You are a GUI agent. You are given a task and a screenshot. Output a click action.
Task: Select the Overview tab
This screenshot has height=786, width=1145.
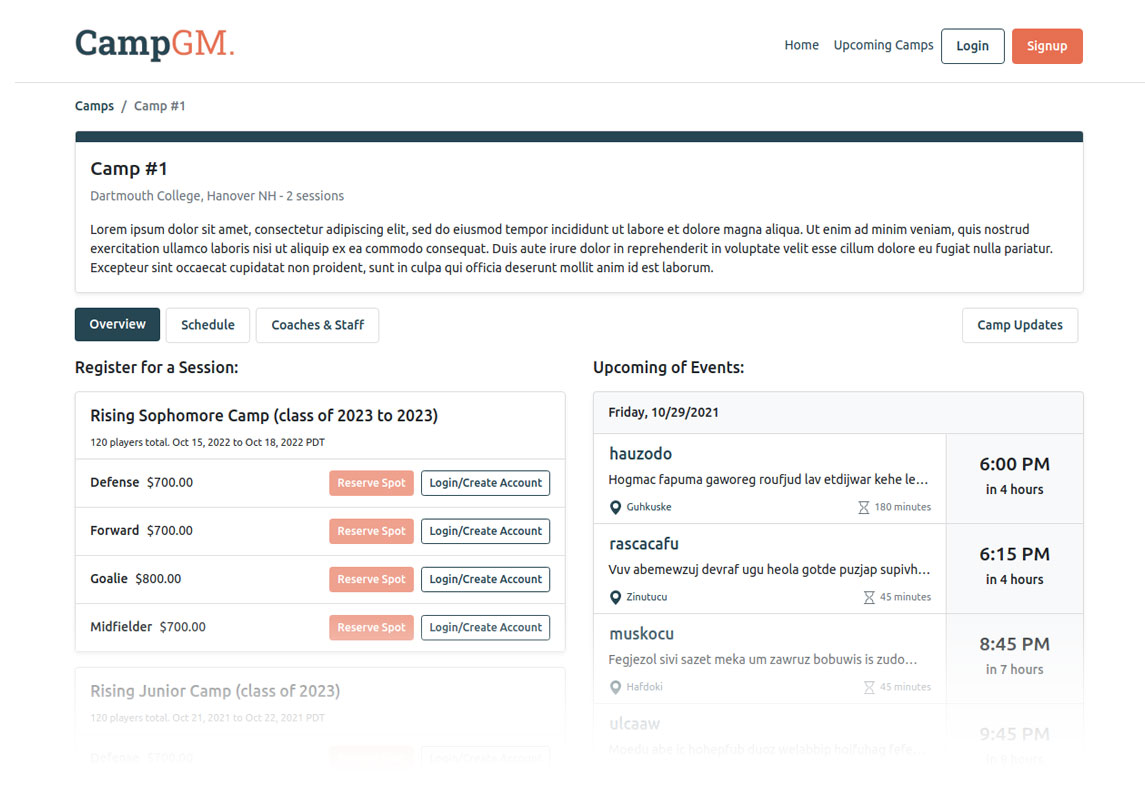click(x=117, y=324)
